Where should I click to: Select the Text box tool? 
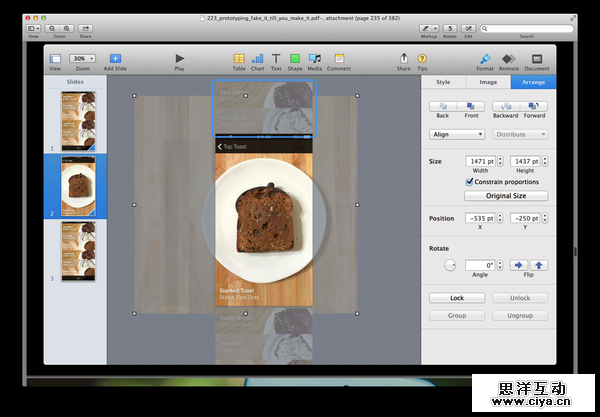click(x=277, y=59)
